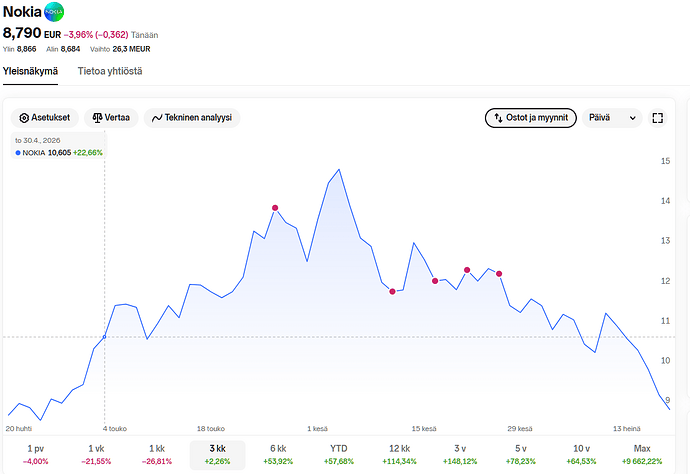The width and height of the screenshot is (690, 474).
Task: Select the 1 pv time range
Action: click(36, 455)
